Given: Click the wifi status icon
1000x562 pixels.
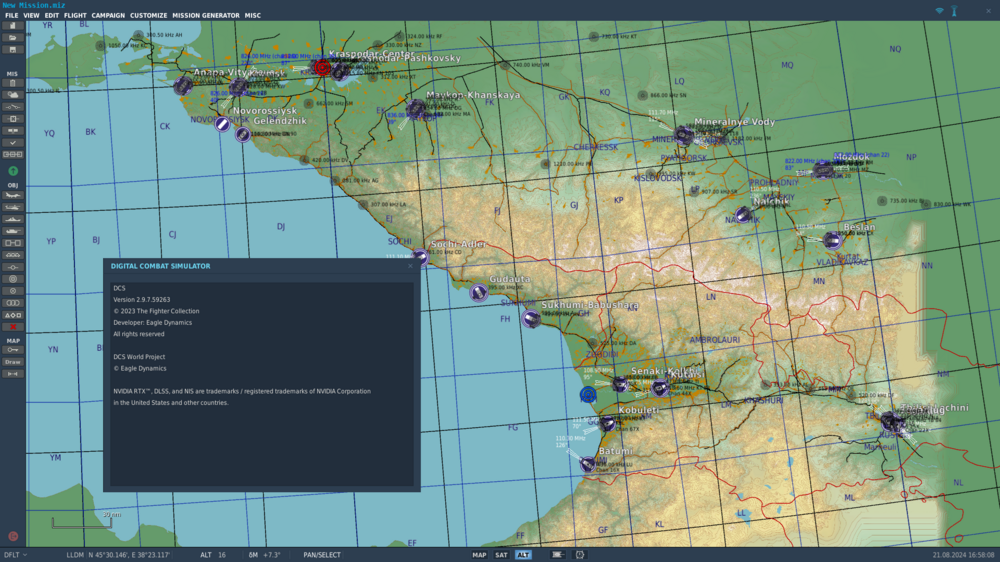Looking at the screenshot, I should click(939, 11).
